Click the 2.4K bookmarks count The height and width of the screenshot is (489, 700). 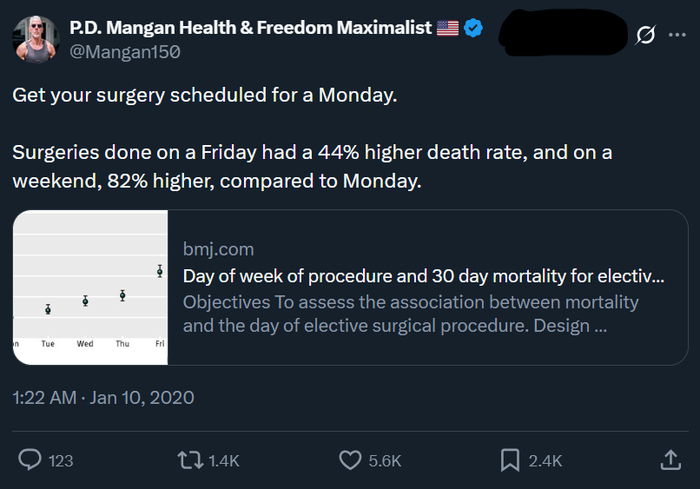pos(545,461)
